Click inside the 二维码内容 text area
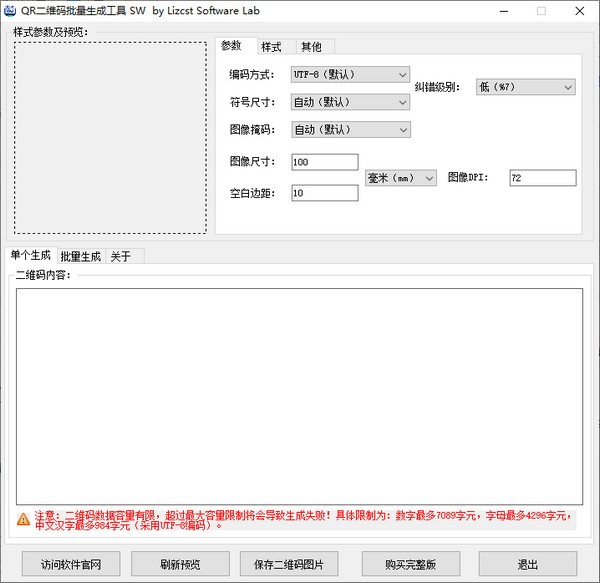 pyautogui.click(x=299, y=395)
